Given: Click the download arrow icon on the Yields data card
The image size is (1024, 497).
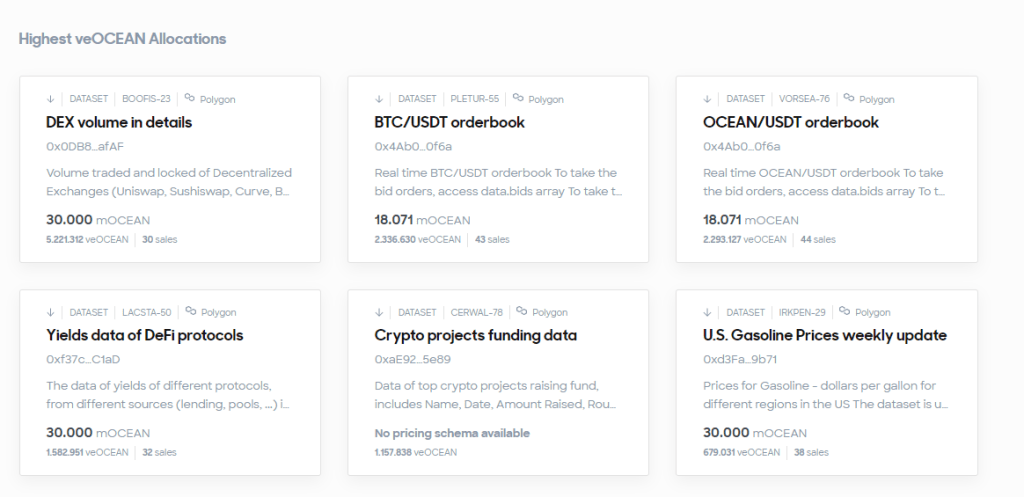Looking at the screenshot, I should 50,312.
